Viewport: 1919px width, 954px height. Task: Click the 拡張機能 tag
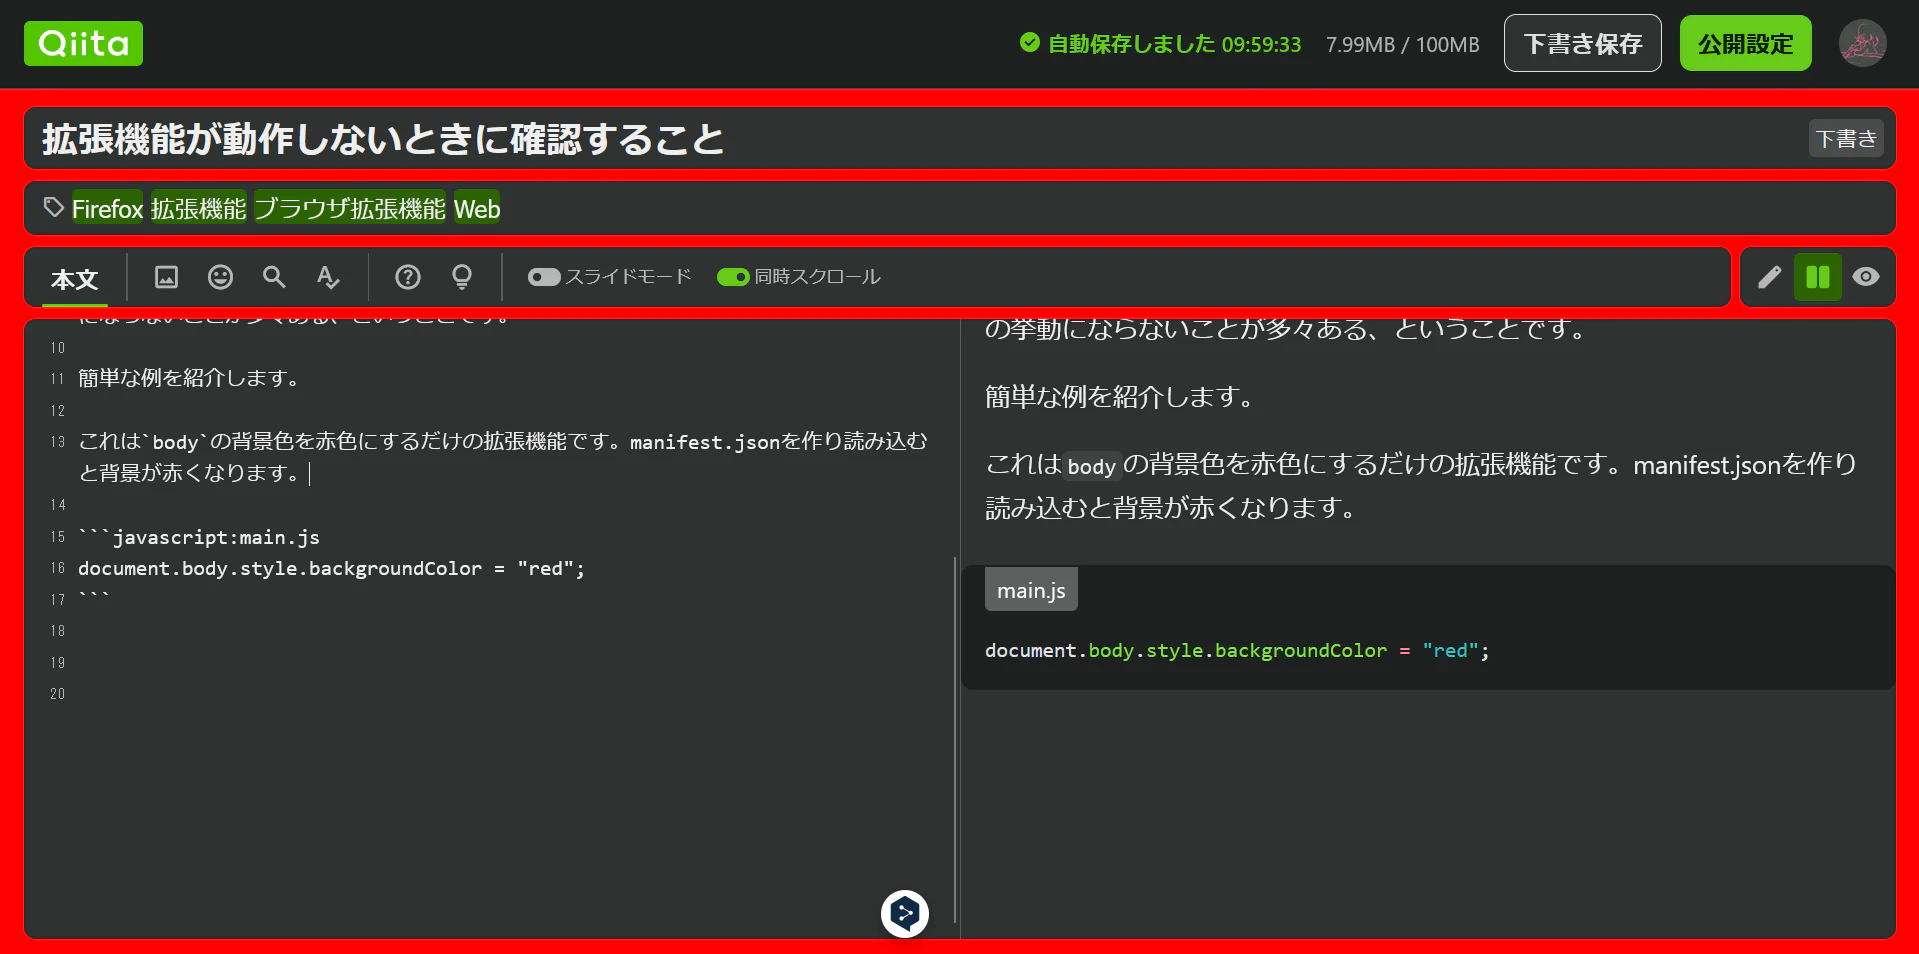tap(198, 209)
